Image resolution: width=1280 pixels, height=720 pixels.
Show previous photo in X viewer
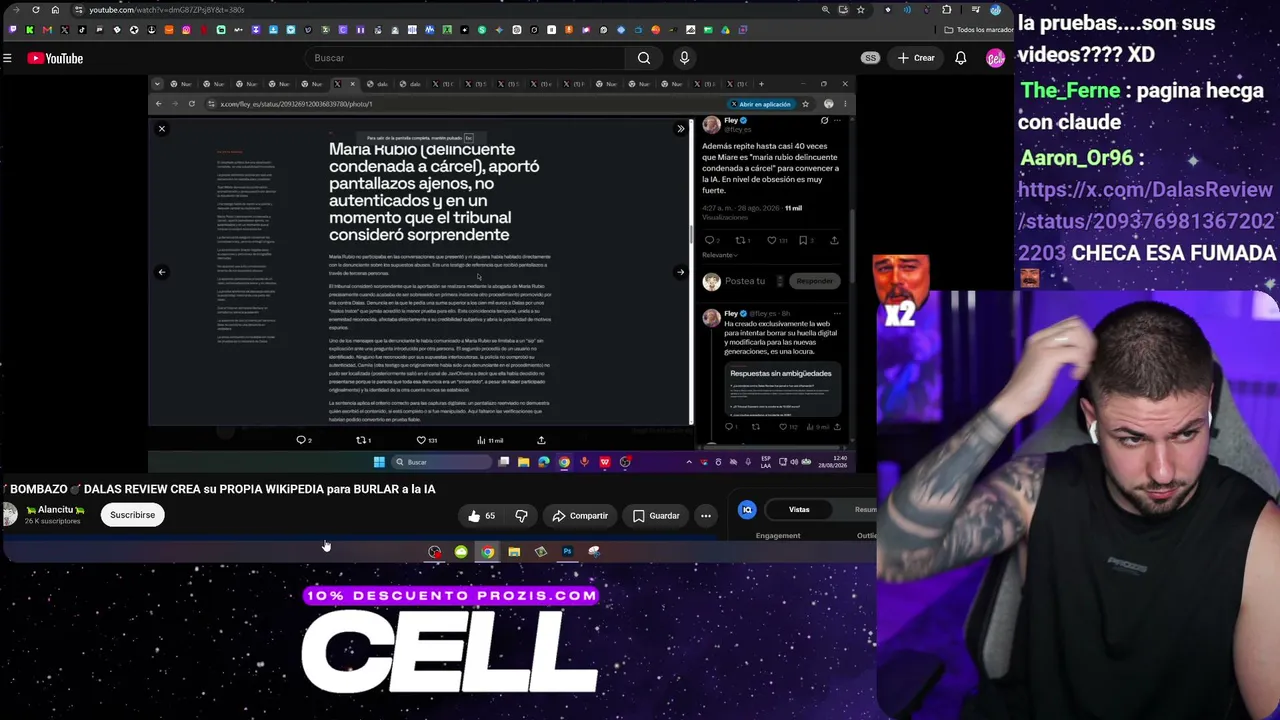coord(161,272)
